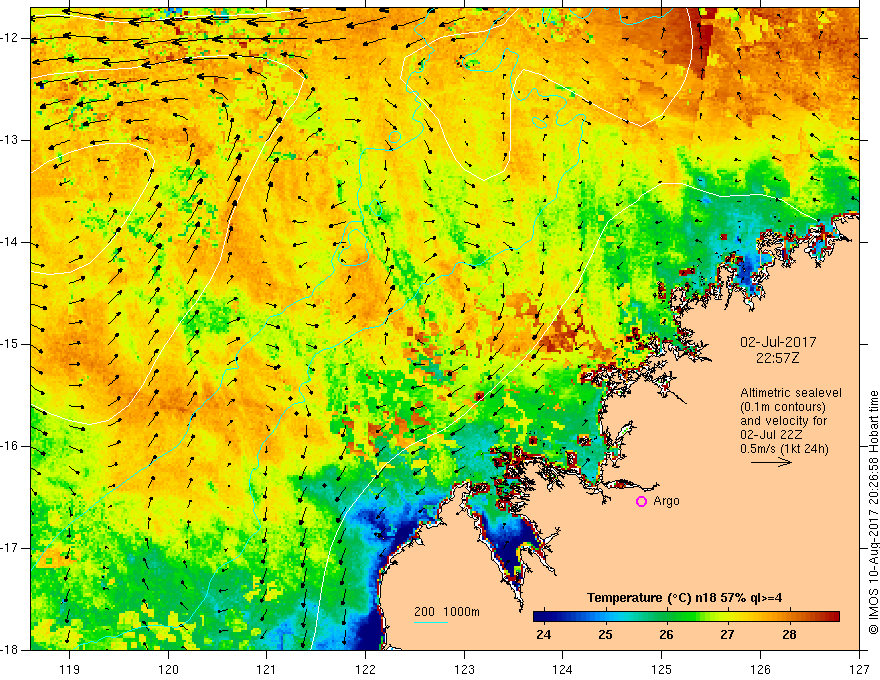Click the cyan 200 1000m depth contour legend line
The height and width of the screenshot is (680, 880).
pyautogui.click(x=431, y=622)
